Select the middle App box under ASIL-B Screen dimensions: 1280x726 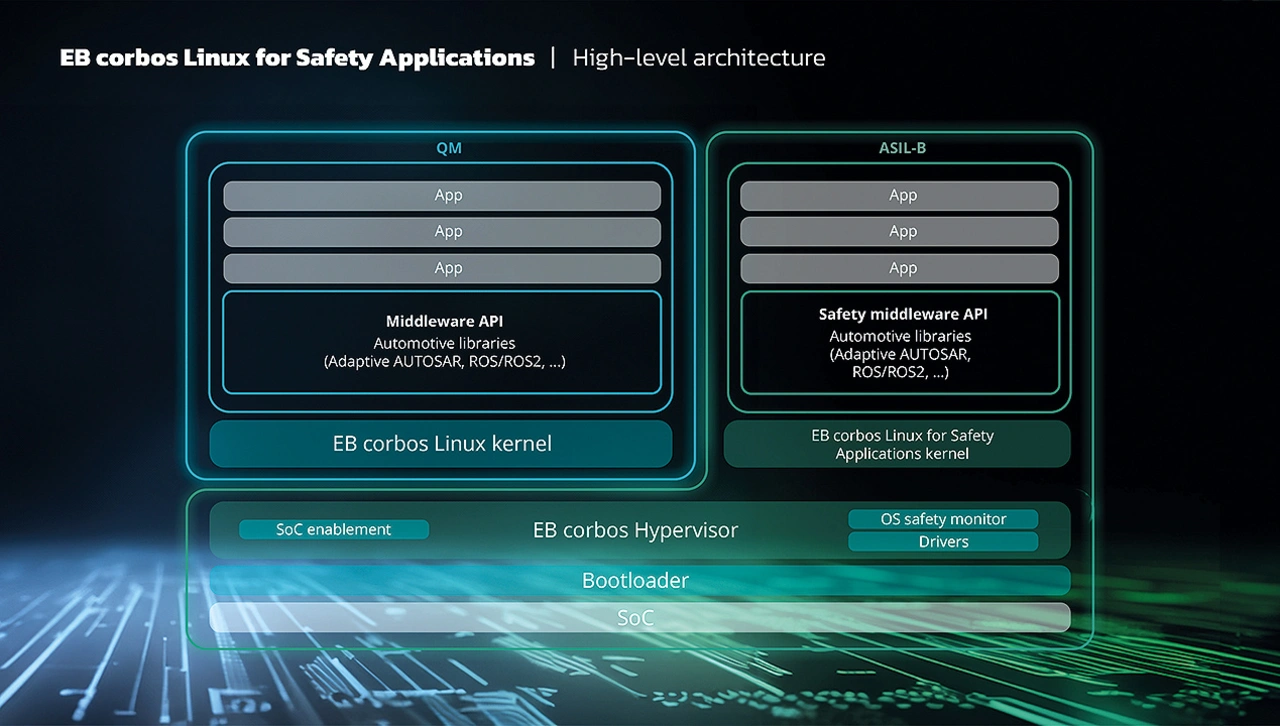click(899, 232)
